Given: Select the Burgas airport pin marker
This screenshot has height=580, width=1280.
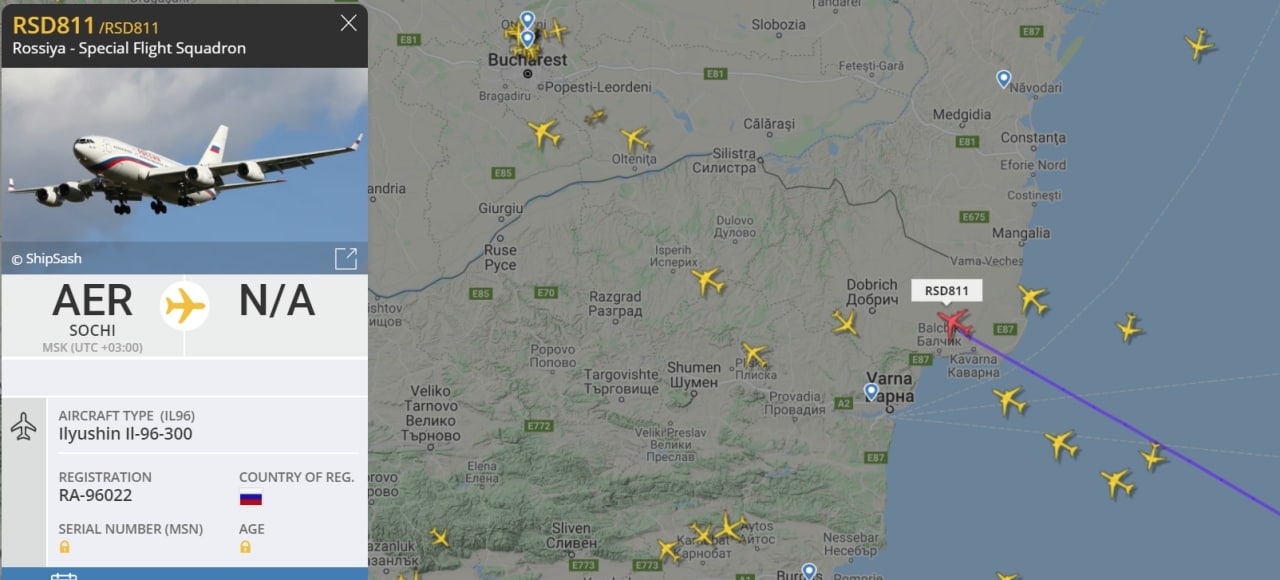Looking at the screenshot, I should pyautogui.click(x=809, y=572).
